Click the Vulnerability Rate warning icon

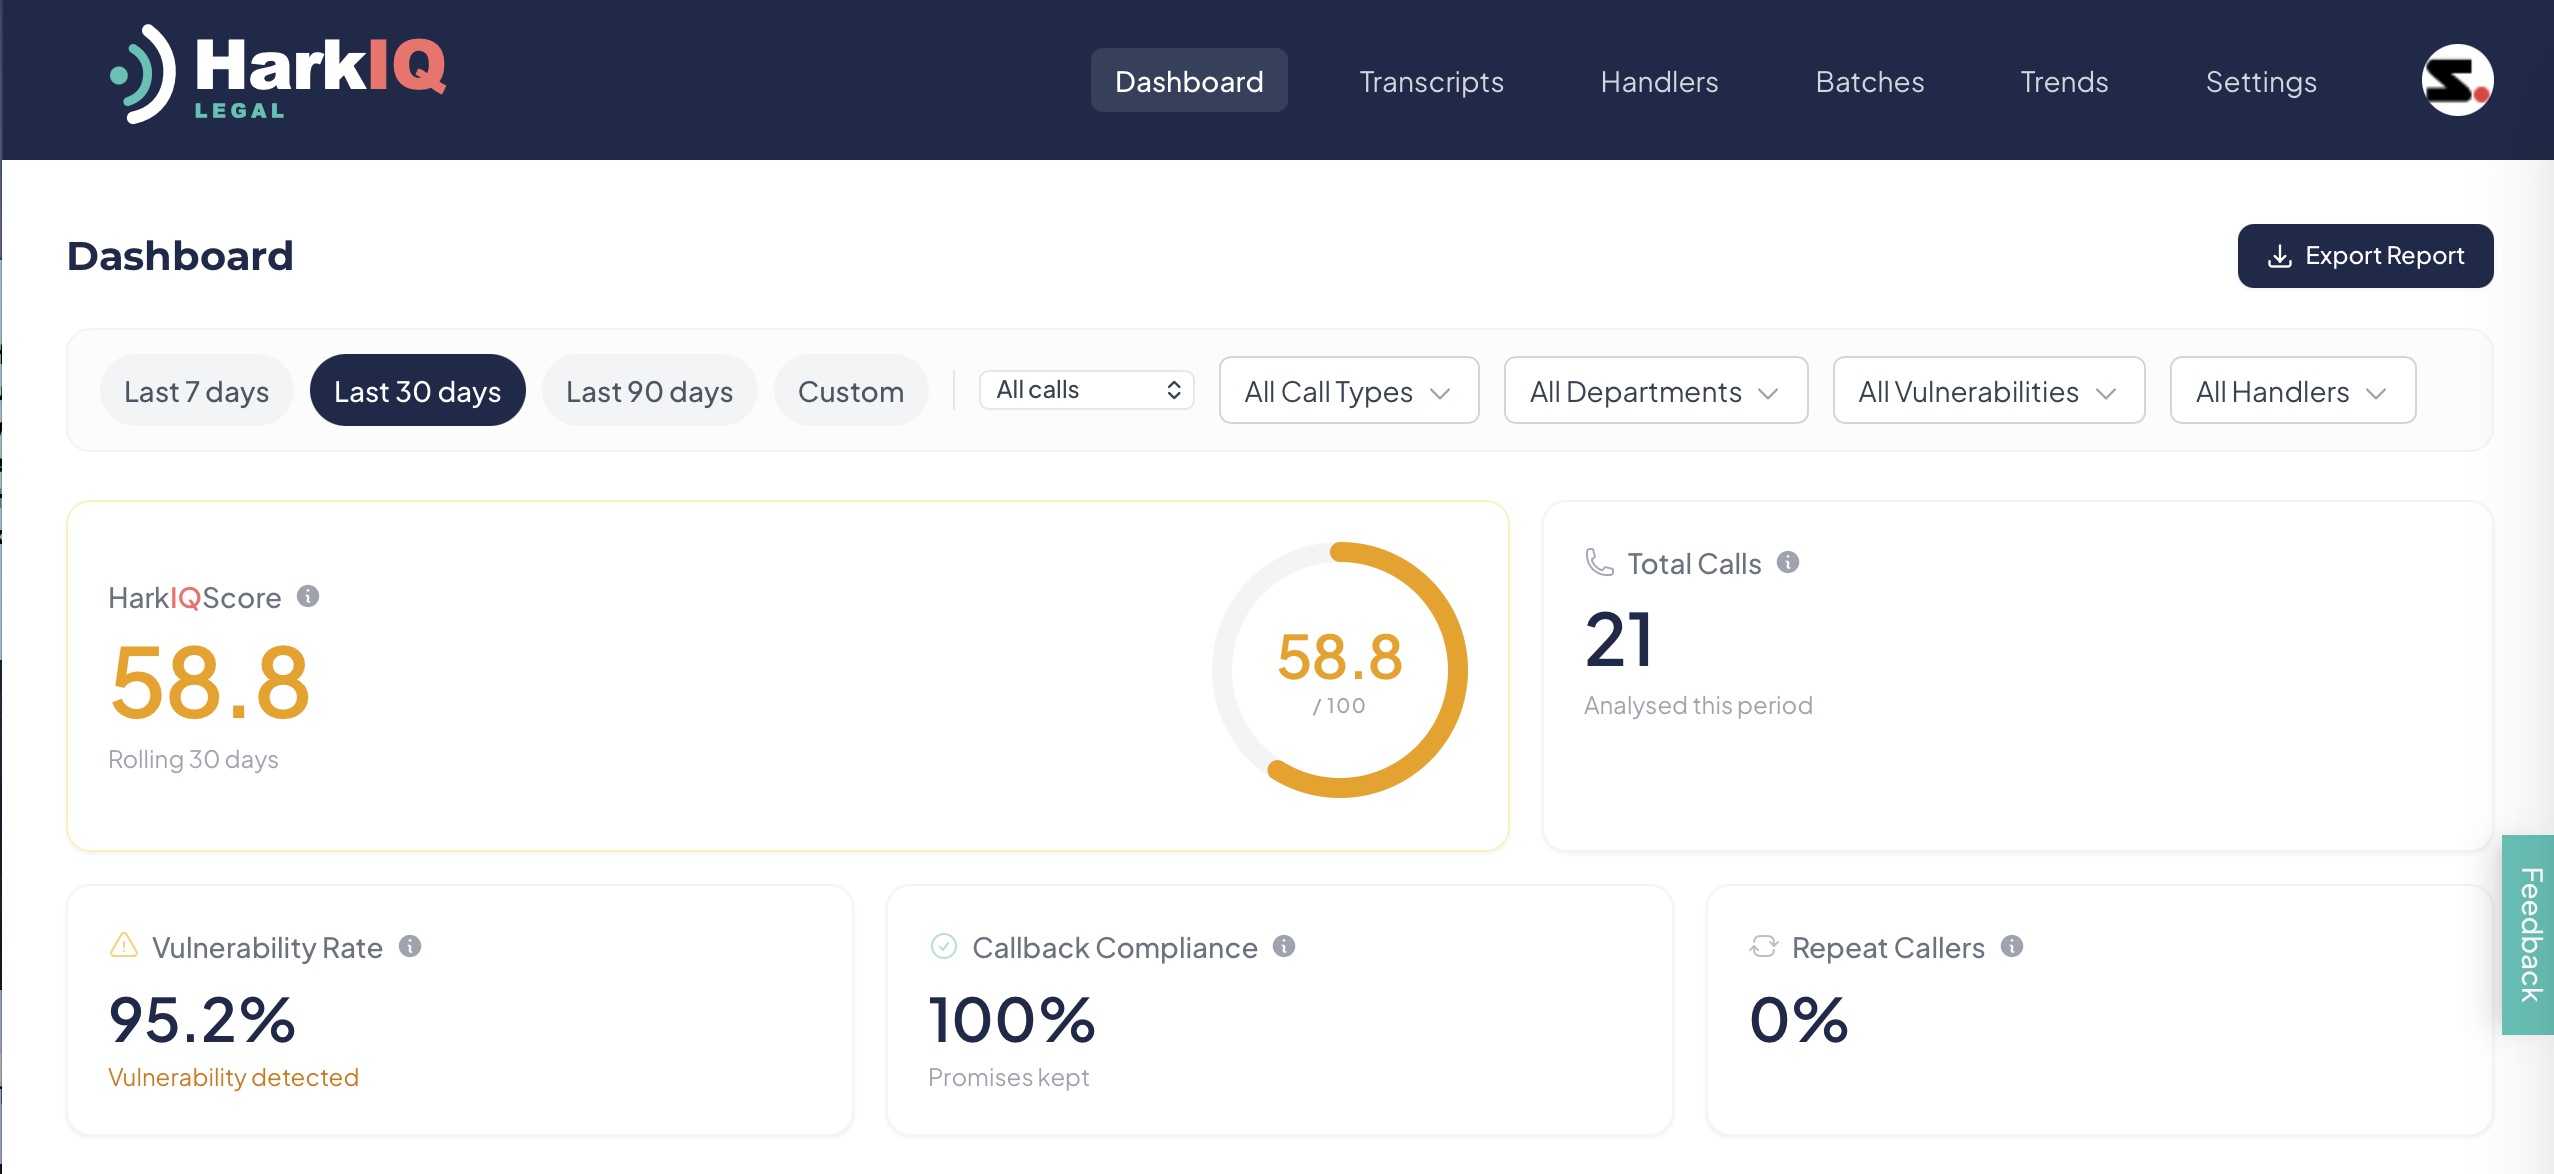click(122, 946)
